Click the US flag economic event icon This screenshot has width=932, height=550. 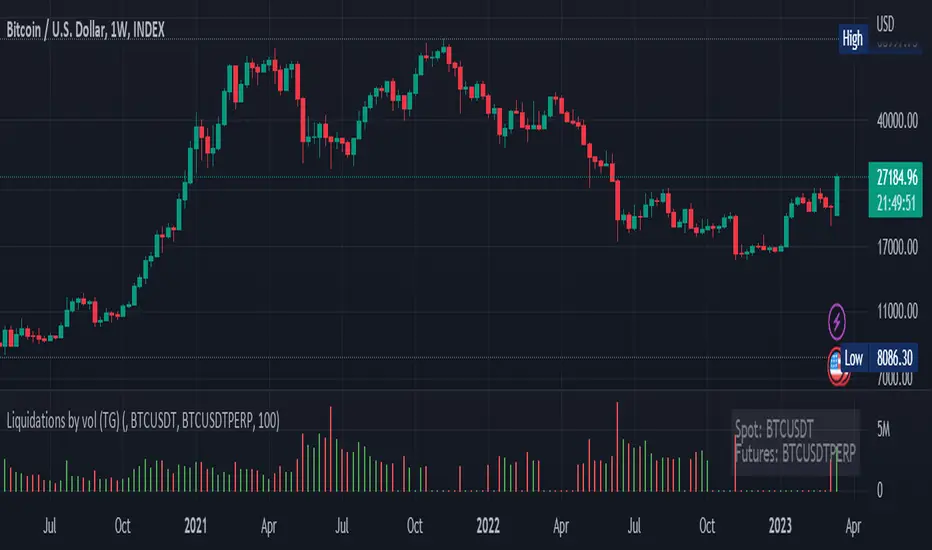click(839, 365)
